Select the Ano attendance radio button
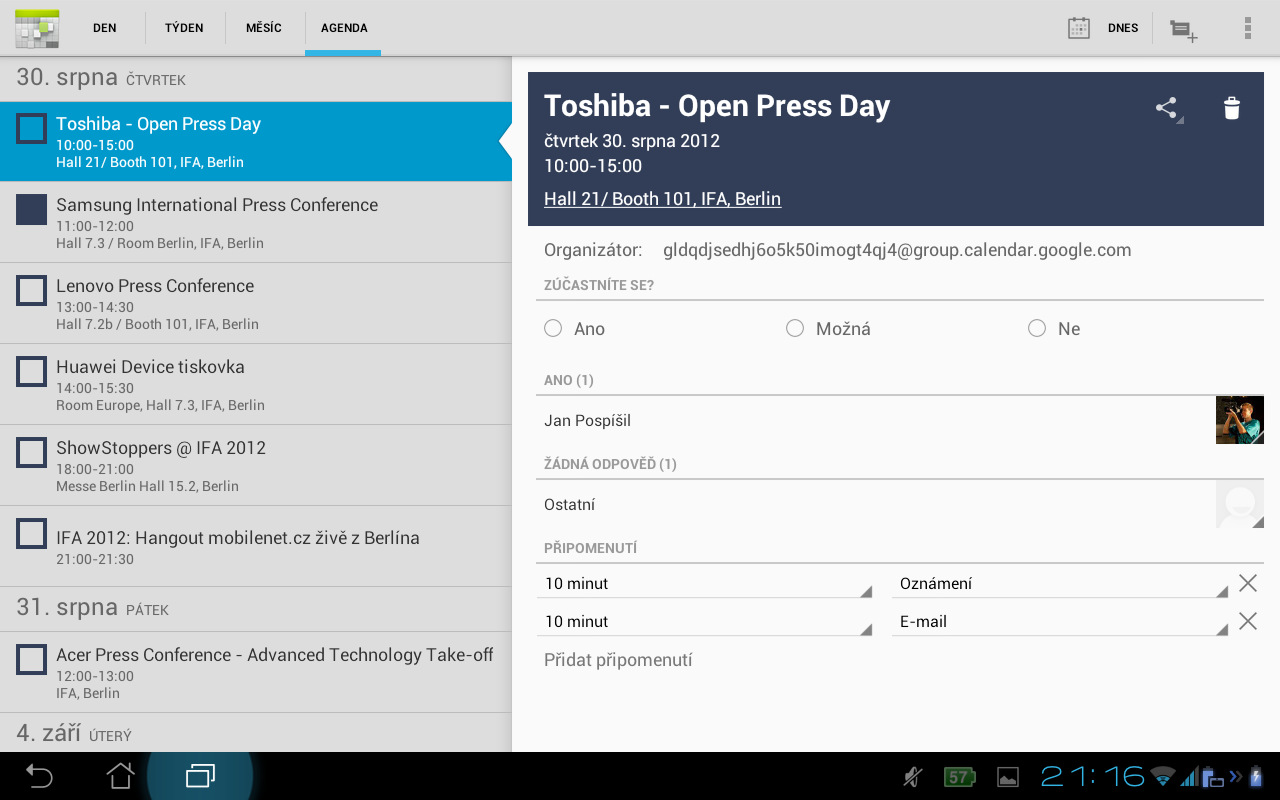 tap(553, 329)
